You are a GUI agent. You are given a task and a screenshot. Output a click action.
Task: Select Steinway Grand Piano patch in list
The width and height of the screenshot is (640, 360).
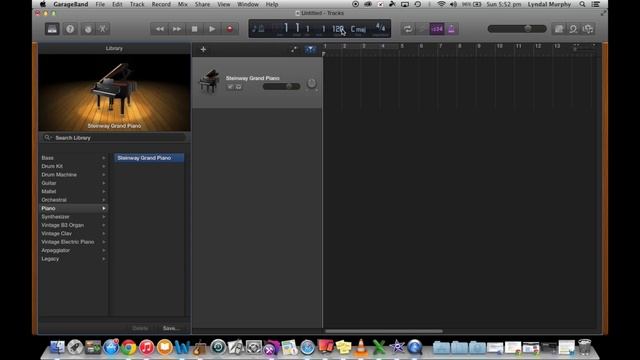[149, 158]
